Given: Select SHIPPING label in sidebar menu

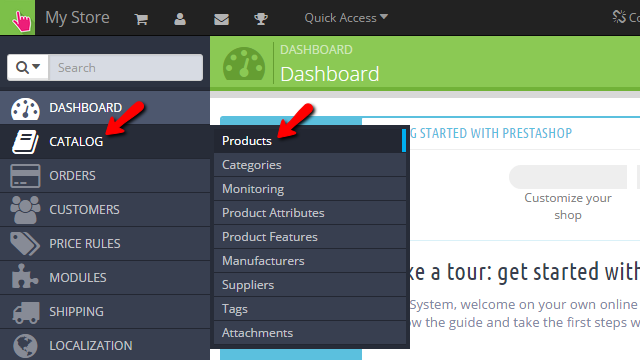Looking at the screenshot, I should [x=76, y=311].
